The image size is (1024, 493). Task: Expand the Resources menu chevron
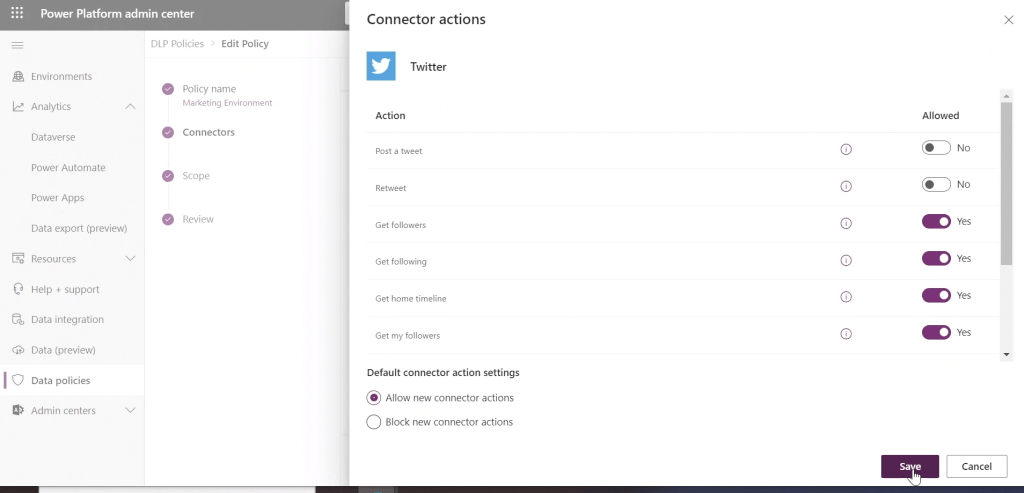pyautogui.click(x=130, y=259)
